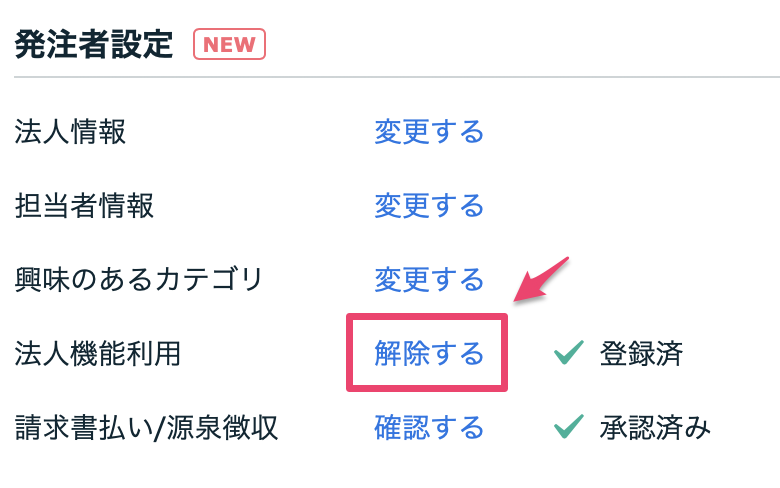Click the green checkmark beside 登録済
780x488 pixels.
(x=568, y=353)
